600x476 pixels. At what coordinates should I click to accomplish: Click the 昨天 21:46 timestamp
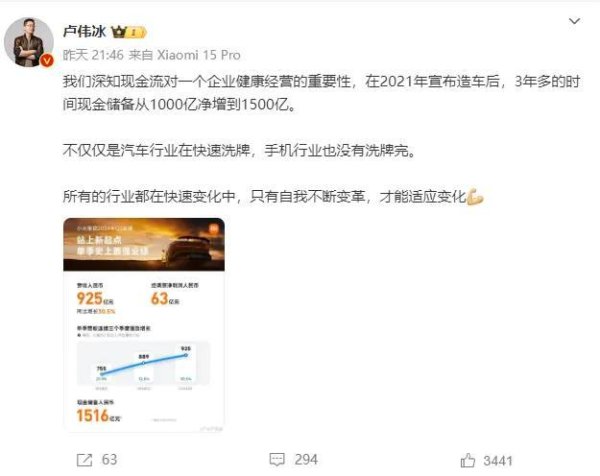click(93, 55)
